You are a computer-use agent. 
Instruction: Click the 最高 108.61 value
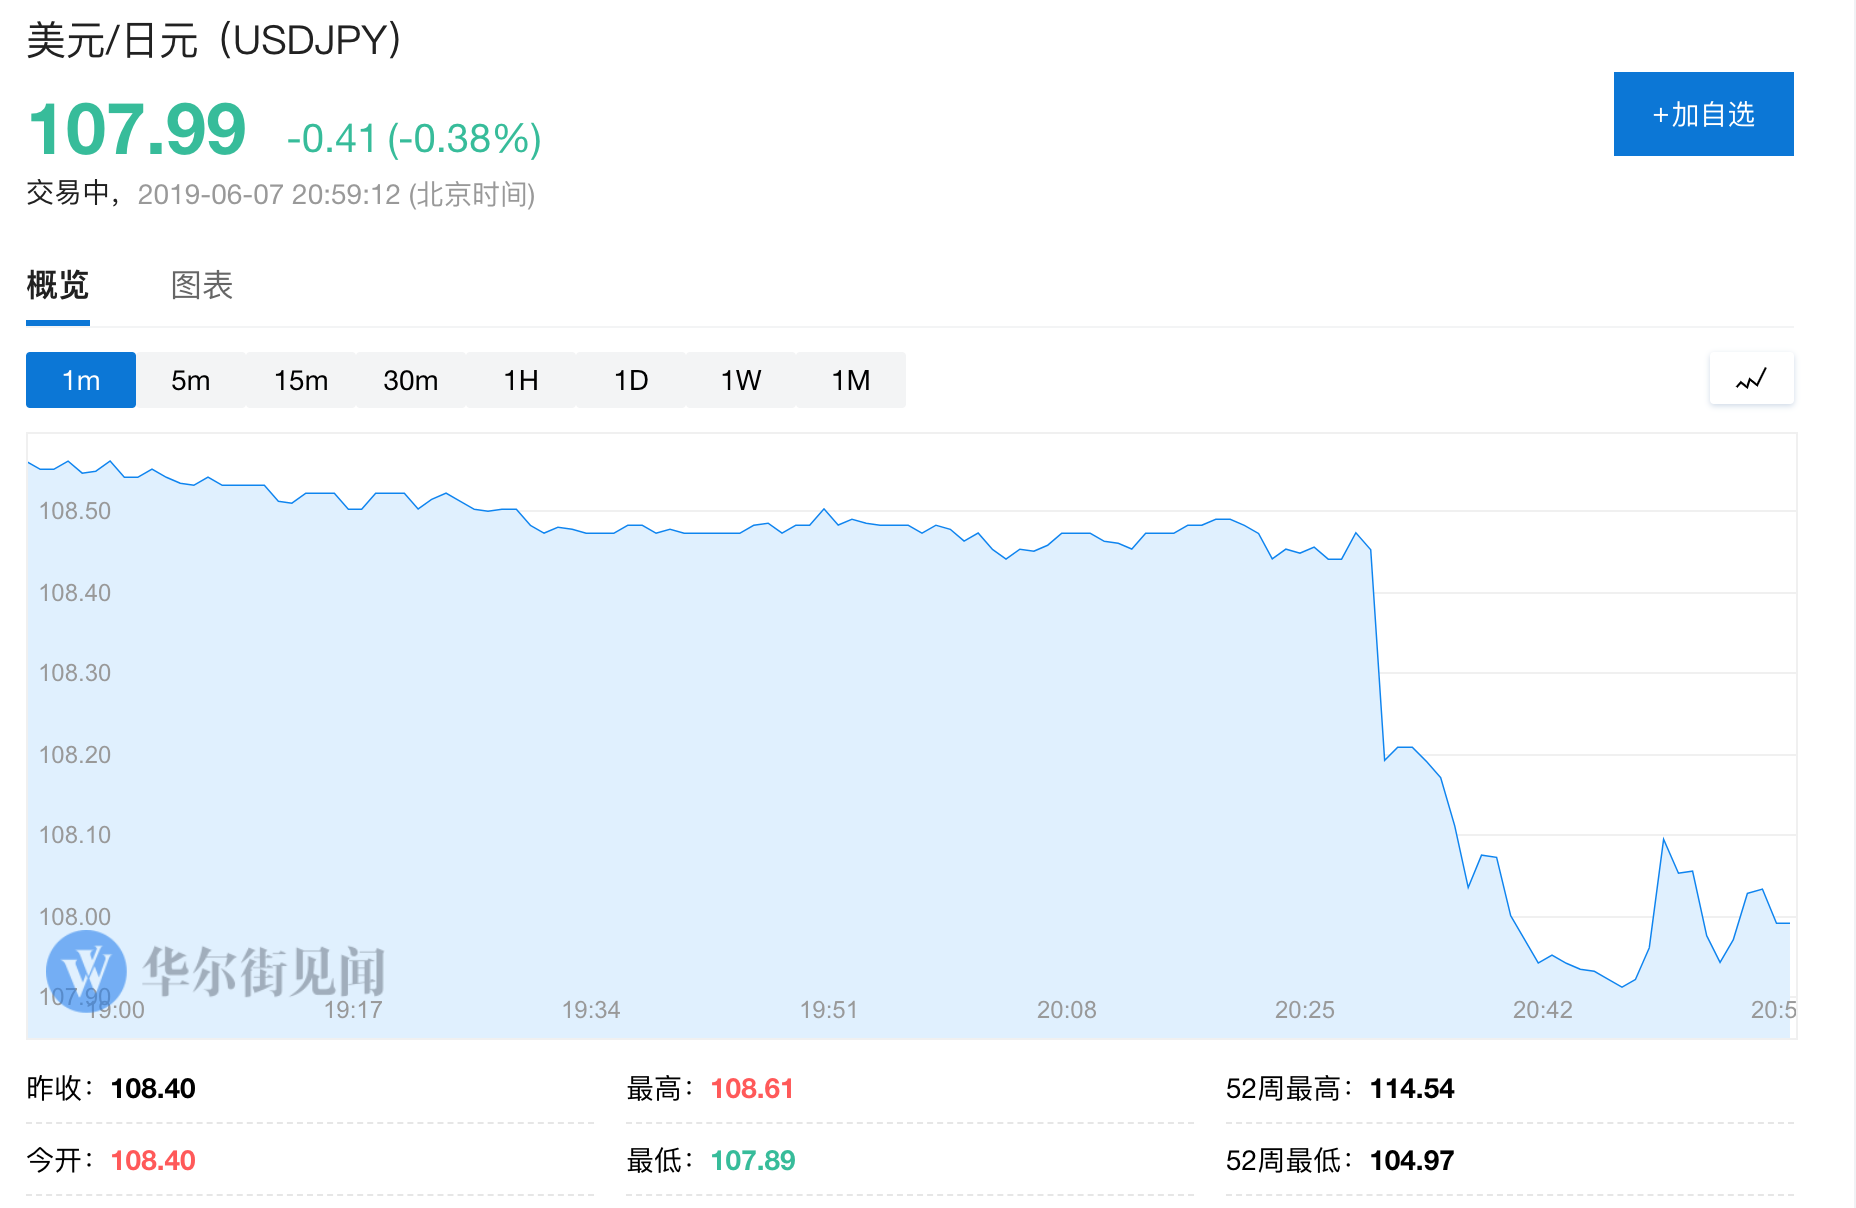[x=752, y=1088]
